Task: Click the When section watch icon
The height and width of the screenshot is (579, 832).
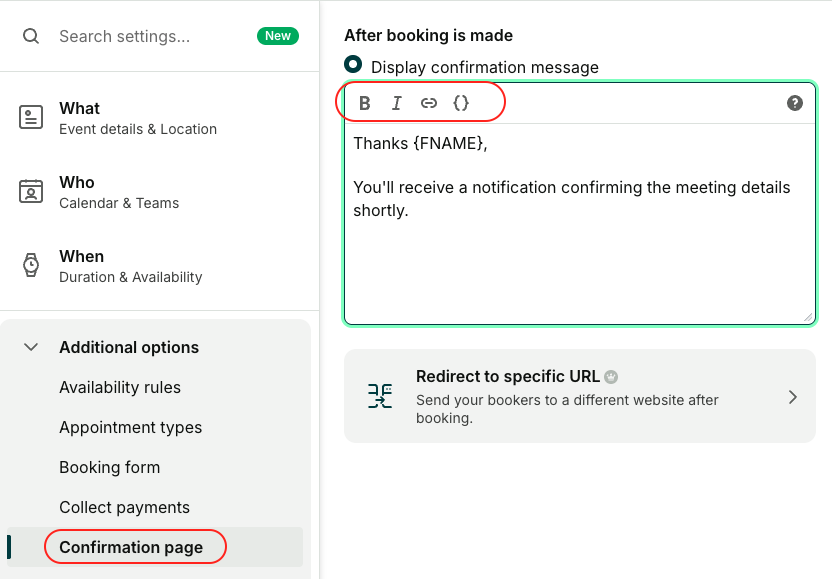Action: click(x=31, y=265)
